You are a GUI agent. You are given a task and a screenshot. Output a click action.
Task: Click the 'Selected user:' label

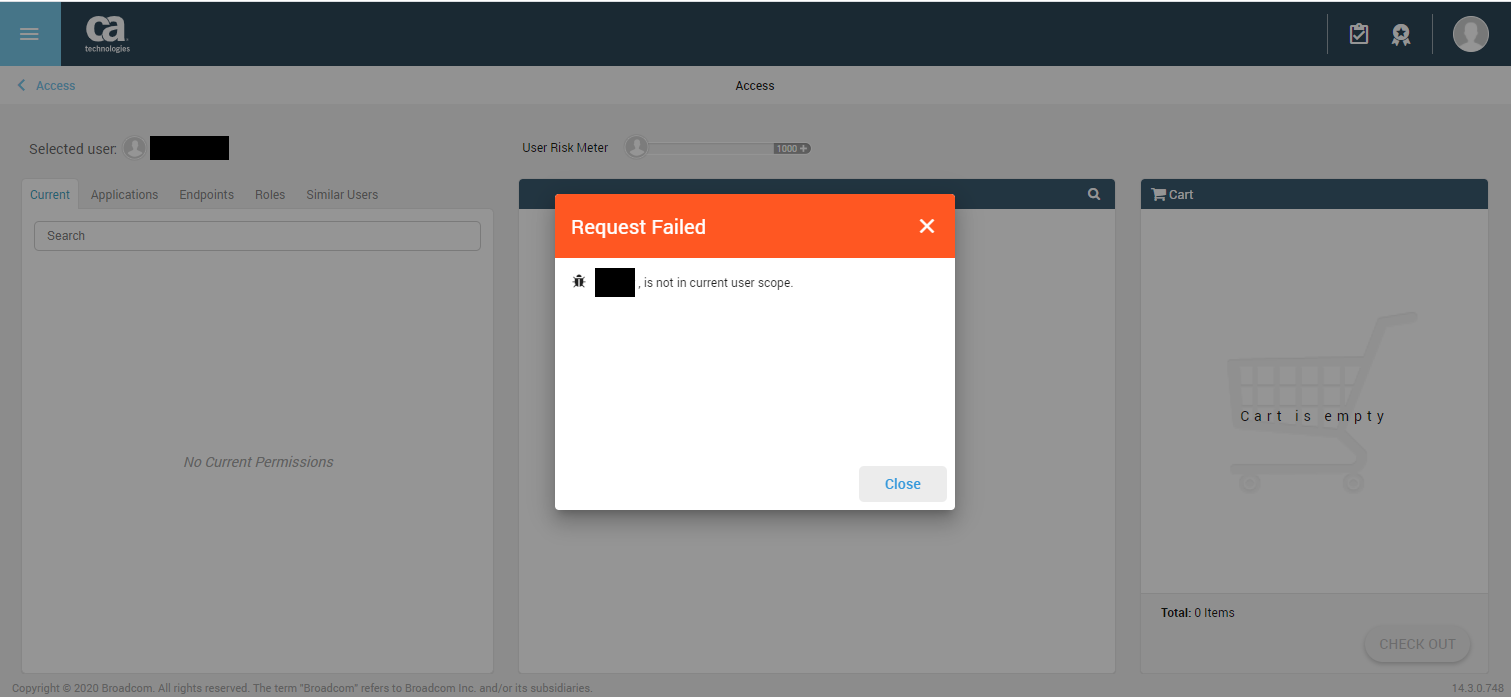pyautogui.click(x=73, y=149)
